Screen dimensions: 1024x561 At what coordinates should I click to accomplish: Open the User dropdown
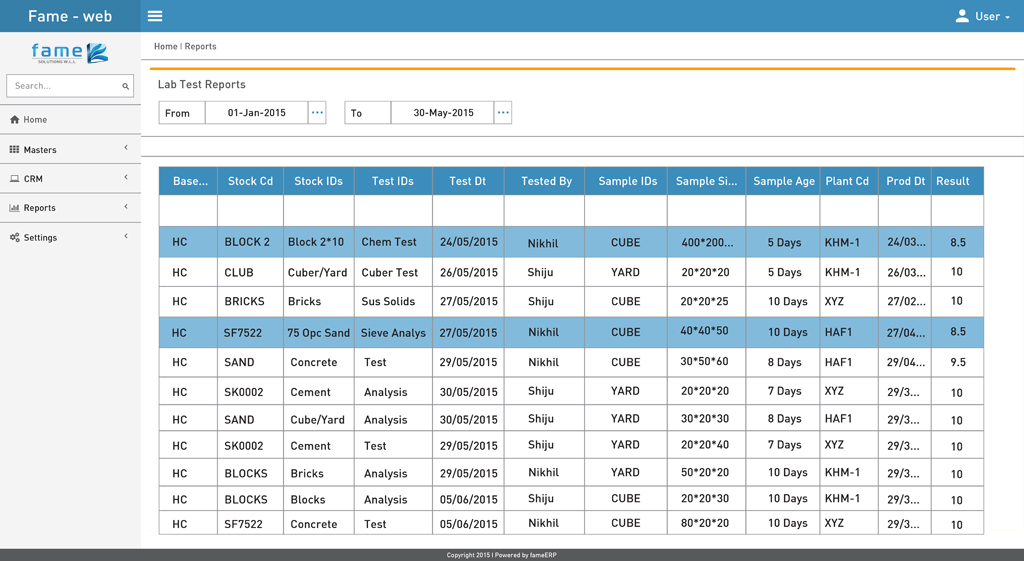(x=982, y=16)
